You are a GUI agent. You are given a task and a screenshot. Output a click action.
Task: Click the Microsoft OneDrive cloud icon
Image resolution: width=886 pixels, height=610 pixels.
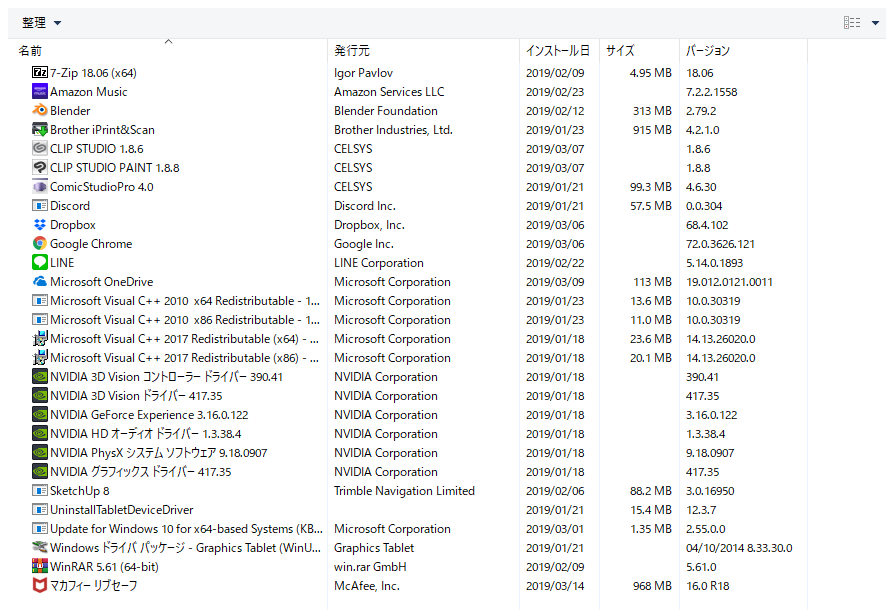point(40,282)
